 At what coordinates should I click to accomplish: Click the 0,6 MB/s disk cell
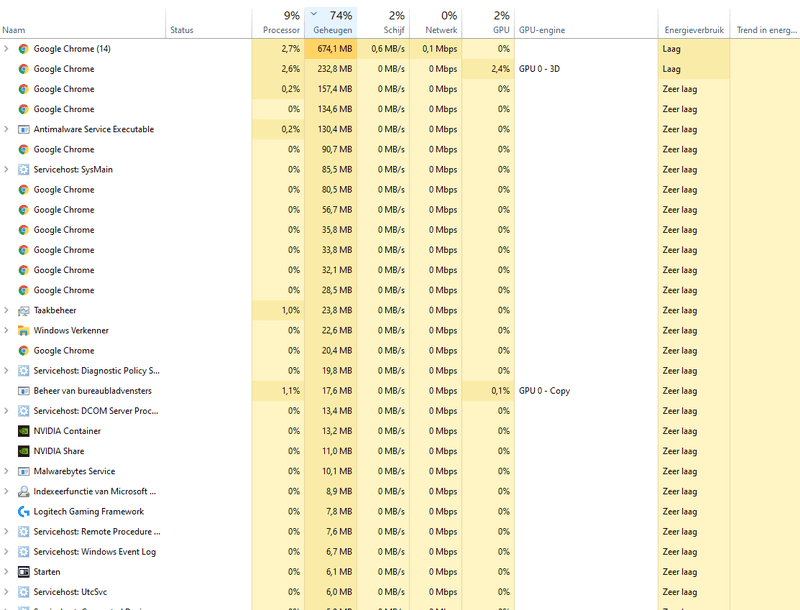[383, 49]
